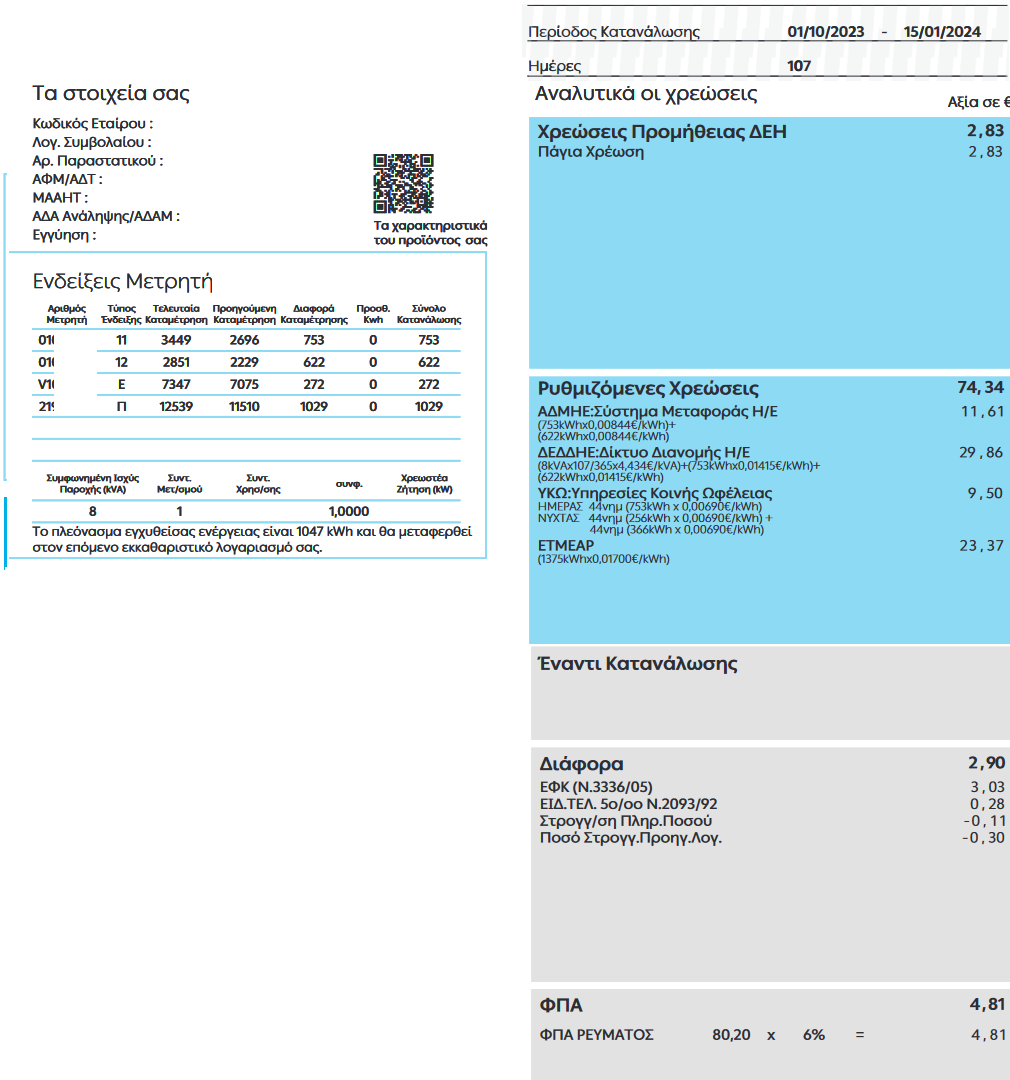Viewport: 1010px width, 1080px height.
Task: Click the end date 15/01/2024
Action: tap(942, 32)
